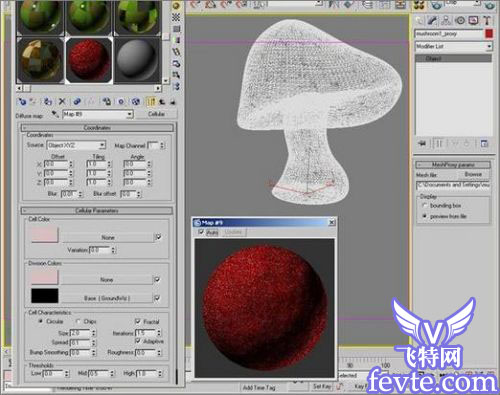The width and height of the screenshot is (500, 395).
Task: Open the Display panel tab icon
Action: [473, 20]
